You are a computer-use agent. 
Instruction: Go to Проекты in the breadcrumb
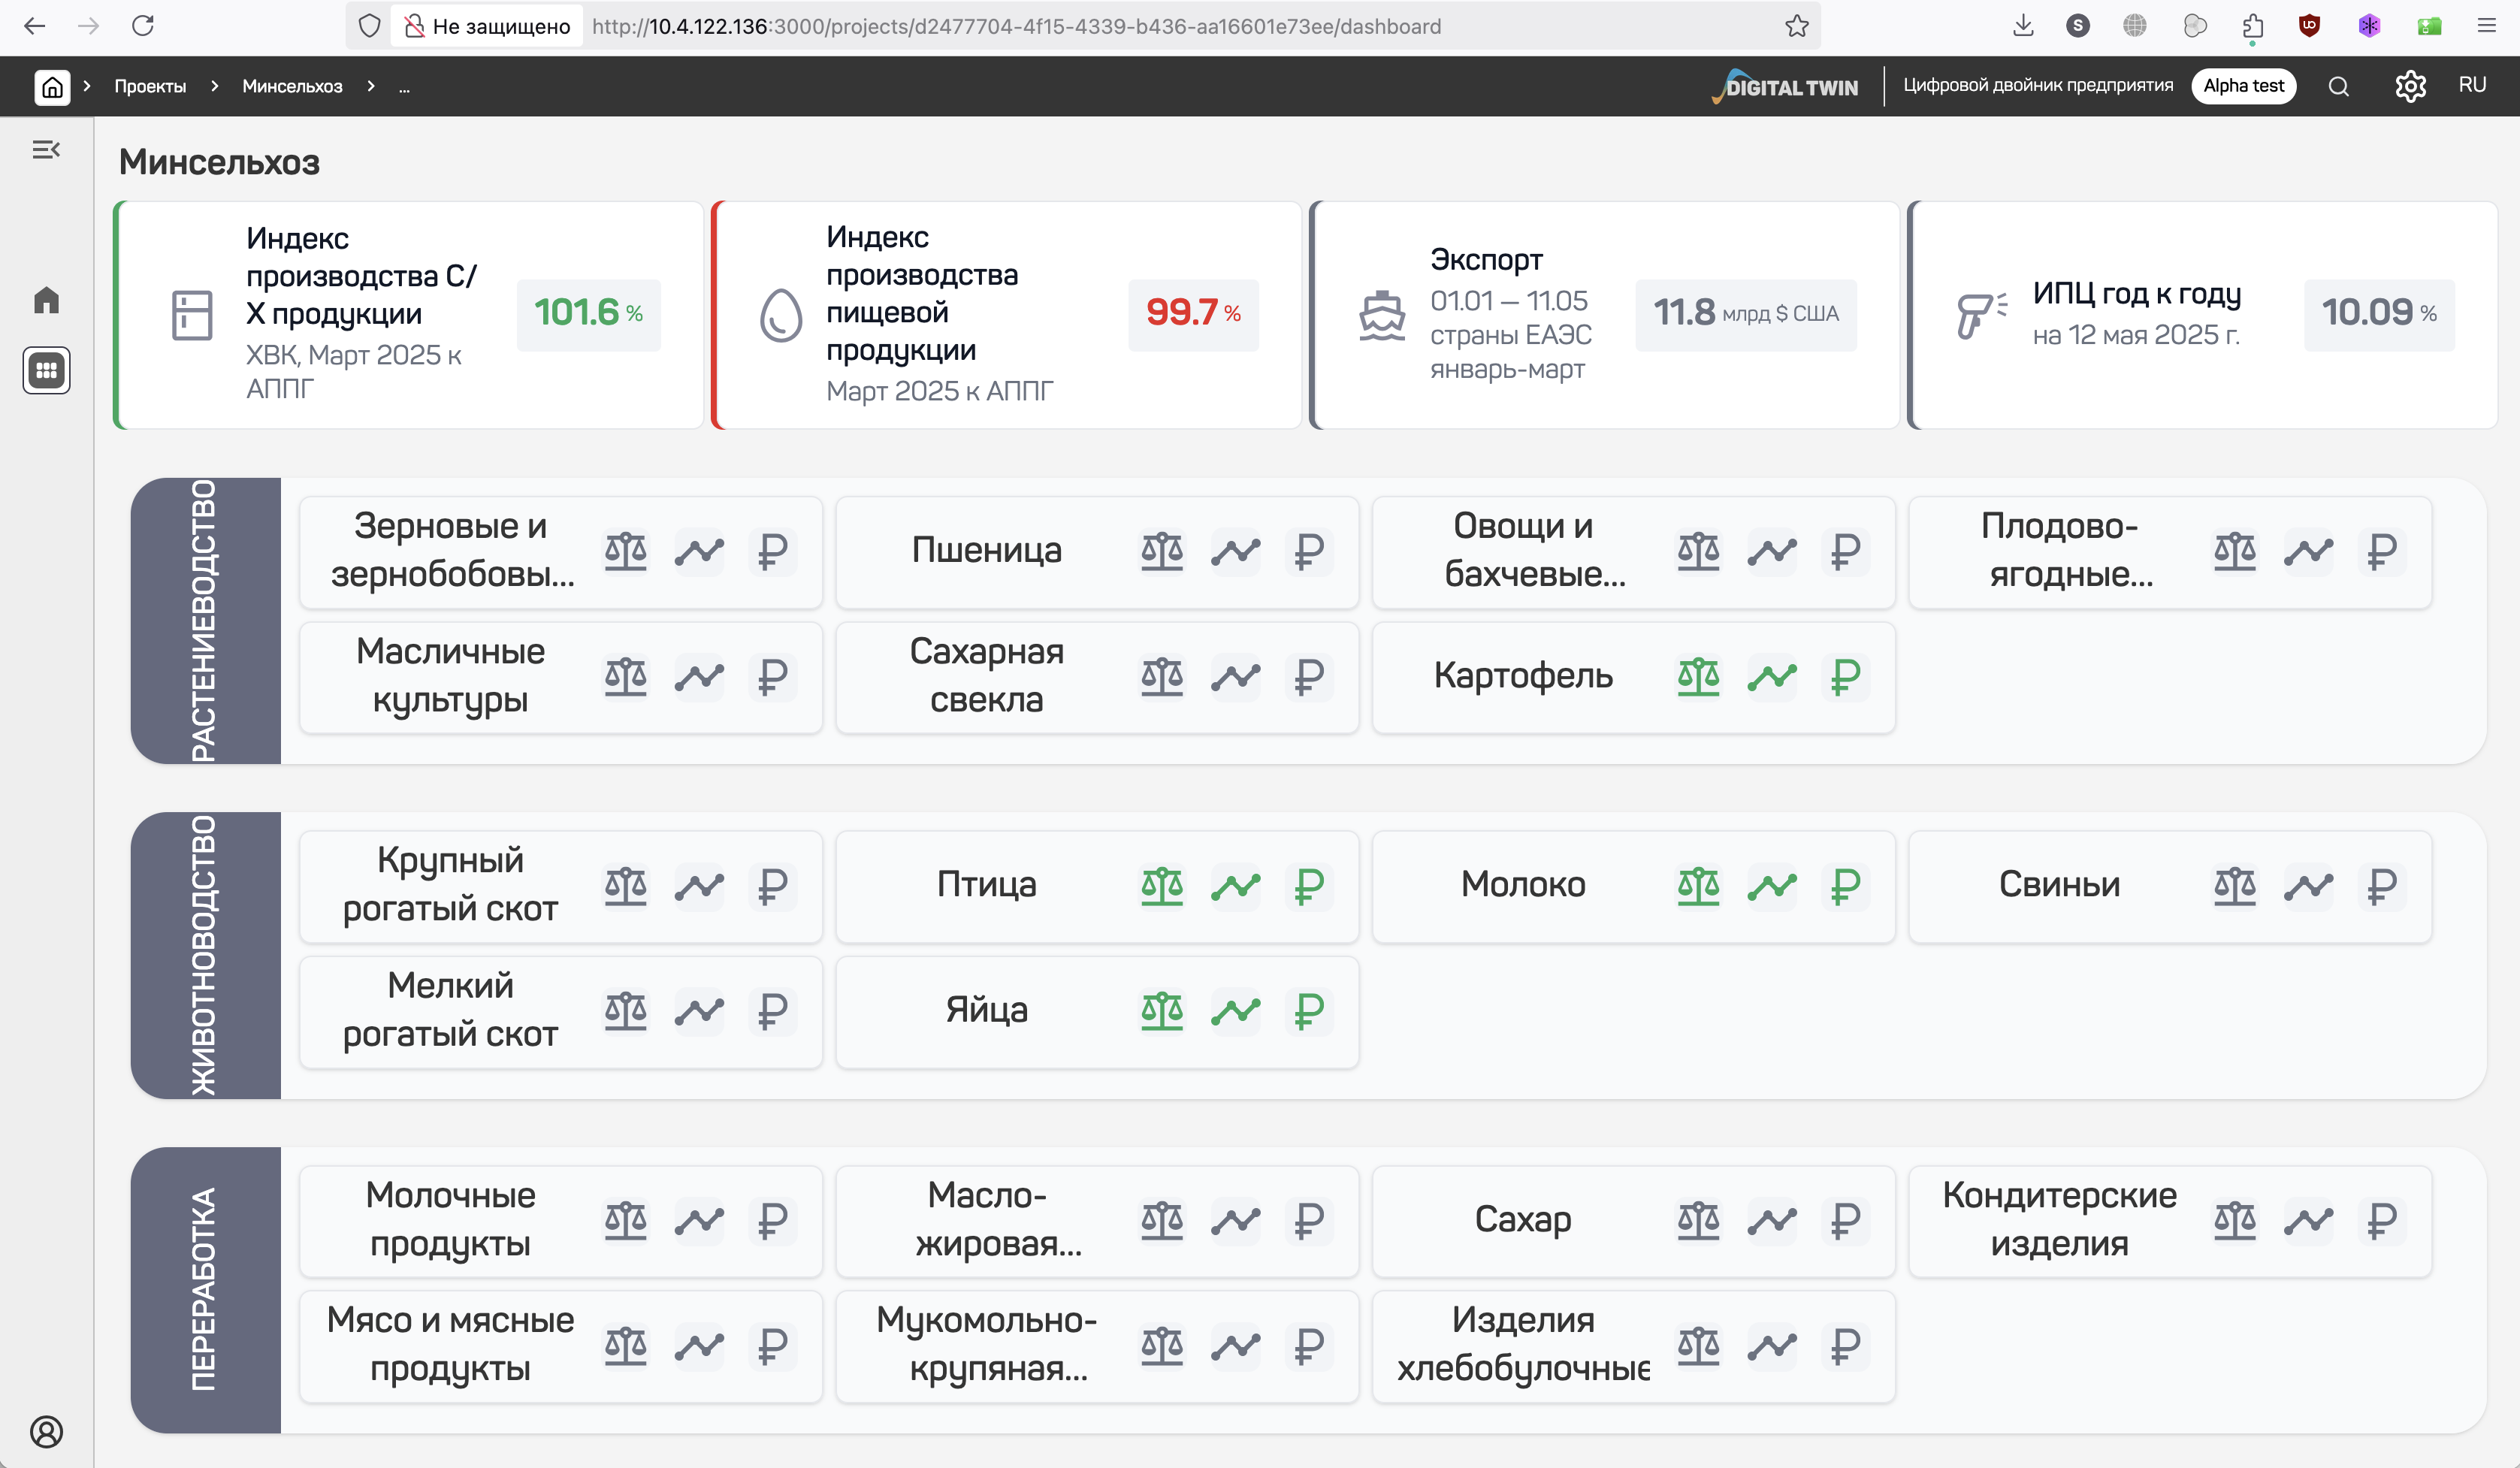tap(150, 87)
